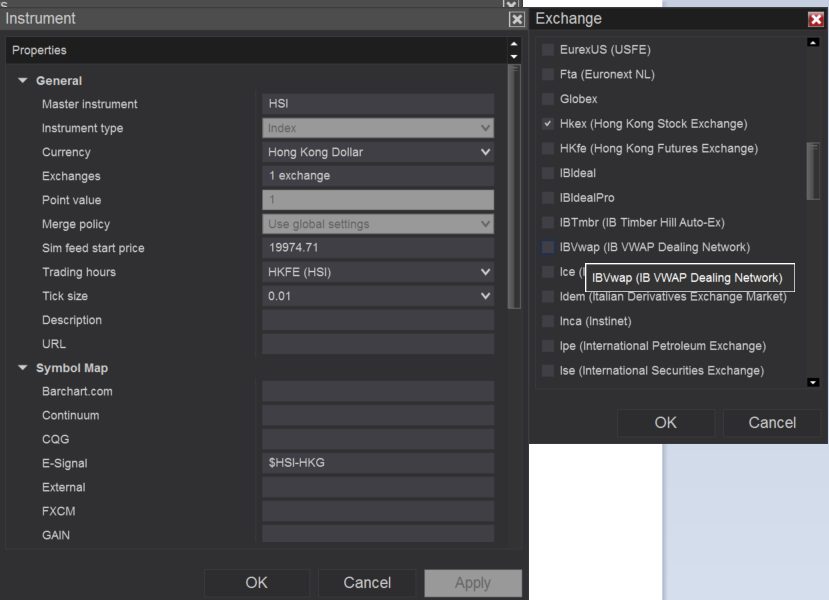Screen dimensions: 829x600
Task: Check Ise (International Securities Exchange)
Action: tap(548, 371)
